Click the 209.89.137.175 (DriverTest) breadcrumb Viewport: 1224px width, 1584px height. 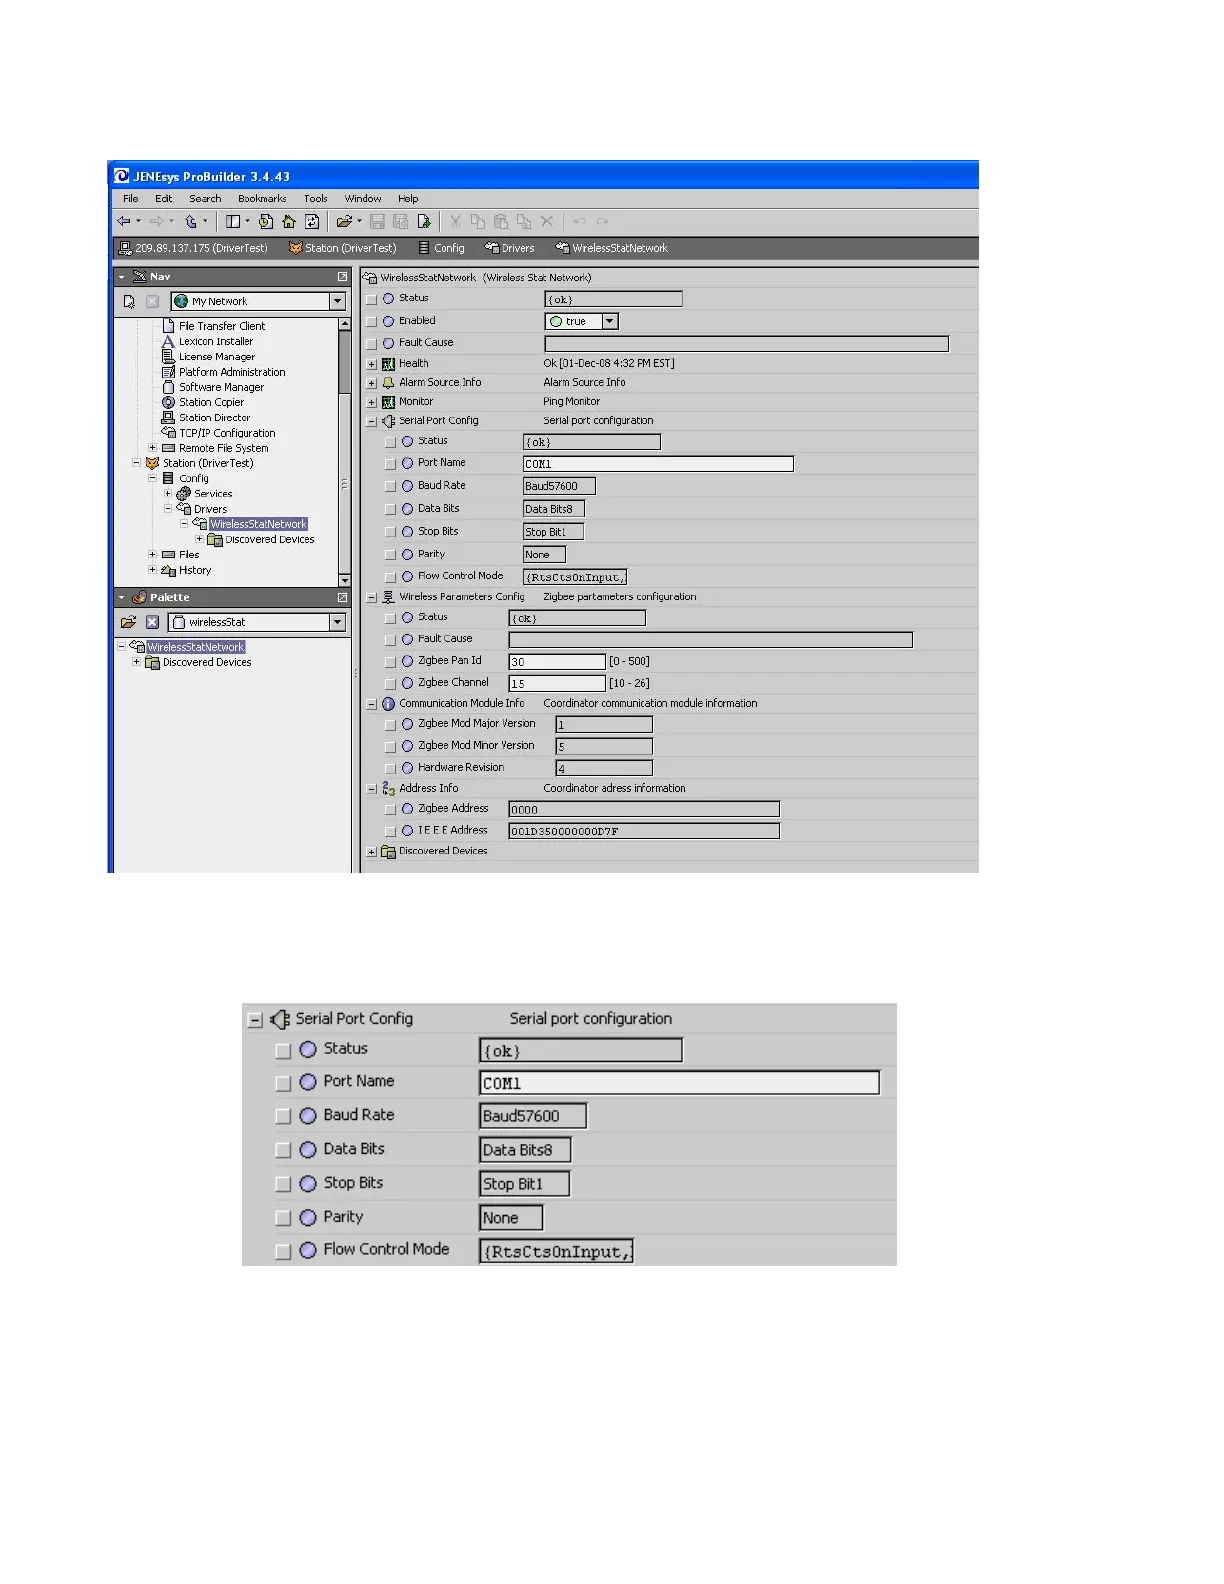point(193,248)
